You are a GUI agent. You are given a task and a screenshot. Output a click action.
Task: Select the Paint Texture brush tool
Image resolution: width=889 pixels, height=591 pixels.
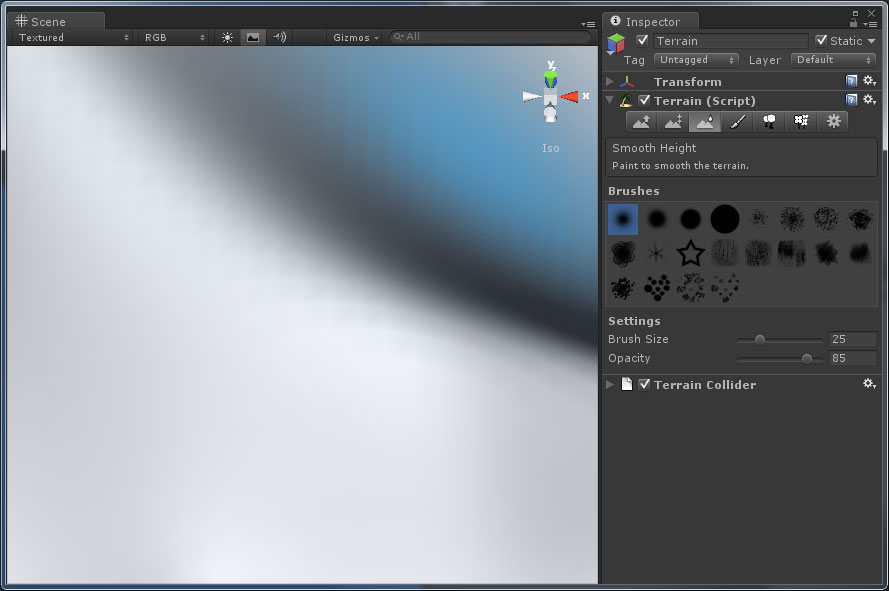pyautogui.click(x=736, y=122)
